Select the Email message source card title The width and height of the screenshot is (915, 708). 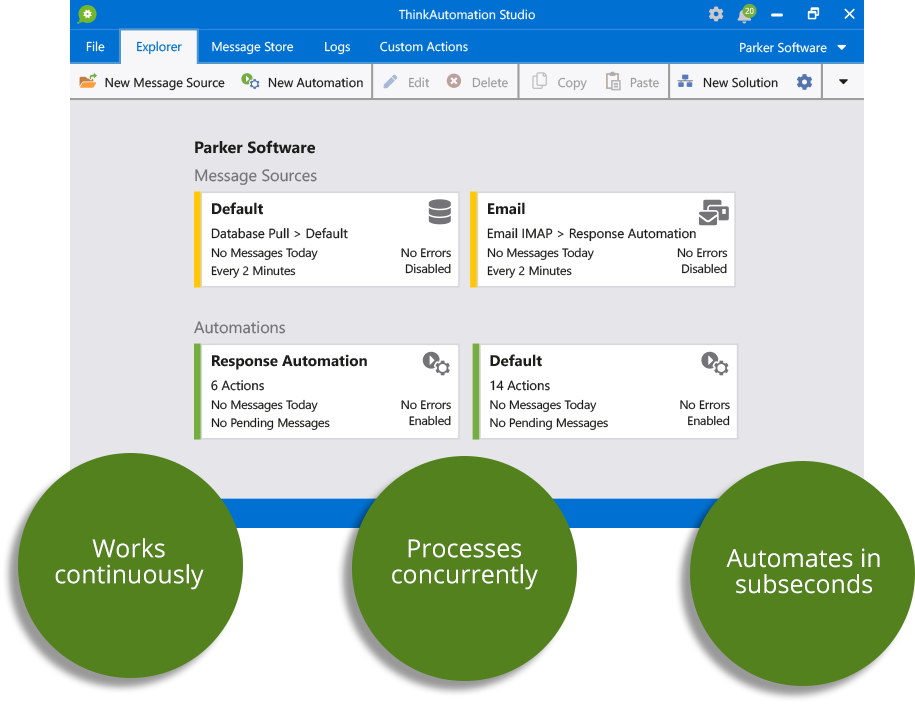click(506, 209)
